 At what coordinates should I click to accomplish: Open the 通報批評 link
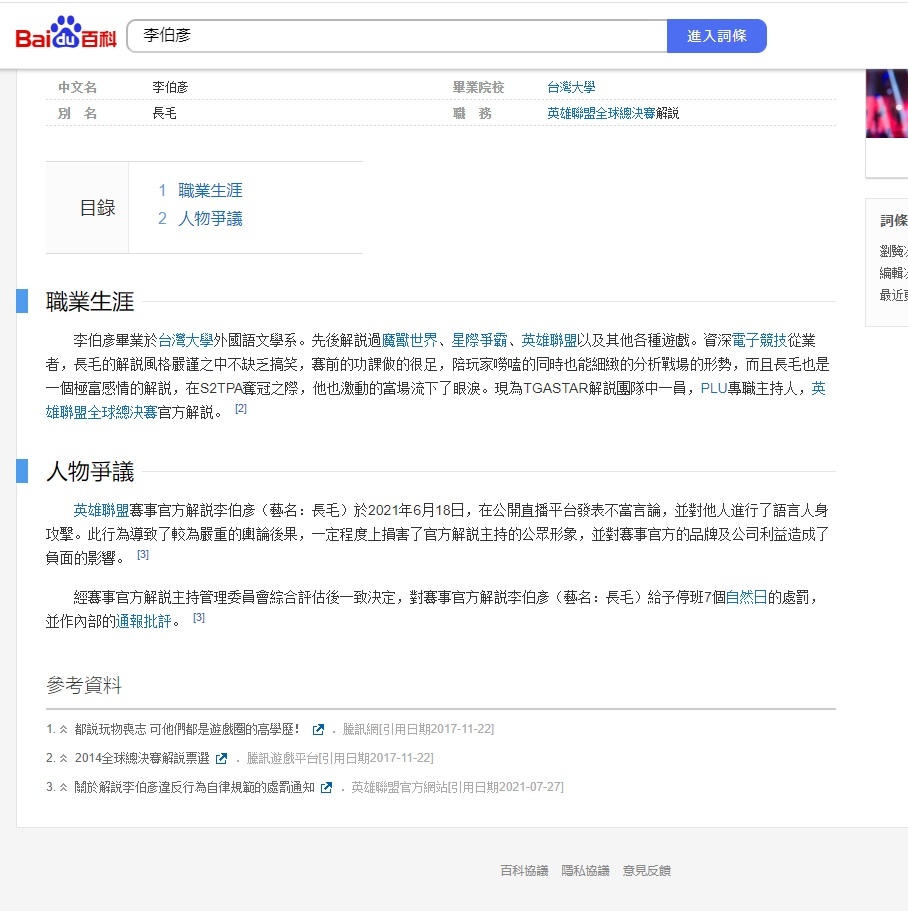click(143, 622)
